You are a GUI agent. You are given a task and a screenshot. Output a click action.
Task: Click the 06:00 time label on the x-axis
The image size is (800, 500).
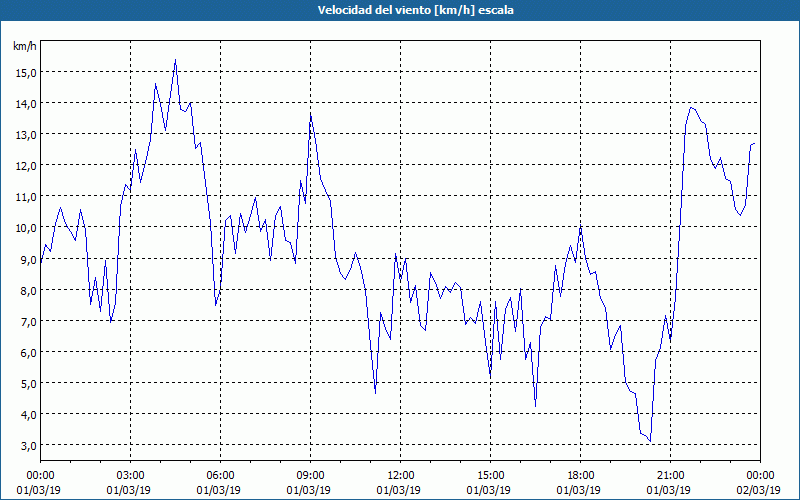[220, 476]
